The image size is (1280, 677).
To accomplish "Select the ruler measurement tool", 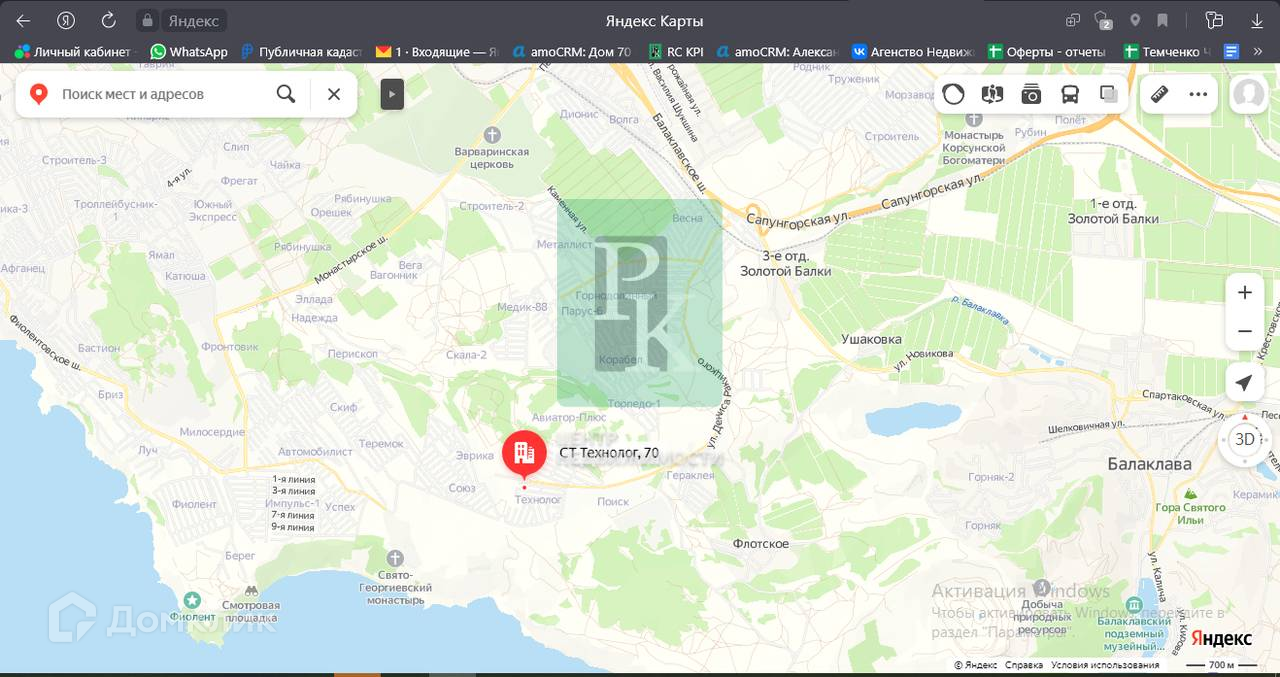I will [1160, 94].
